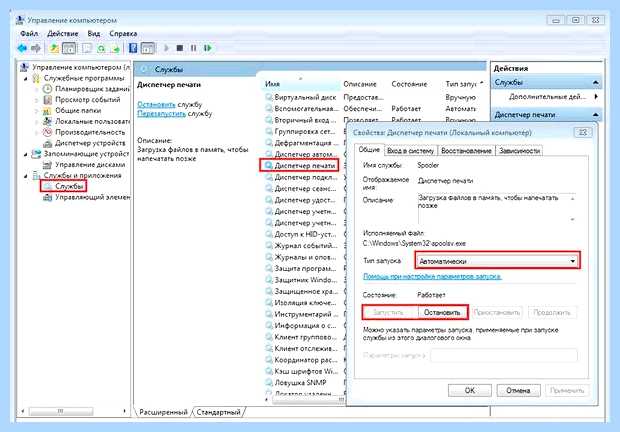The width and height of the screenshot is (620, 432).
Task: Open the Действие menu
Action: pos(62,34)
